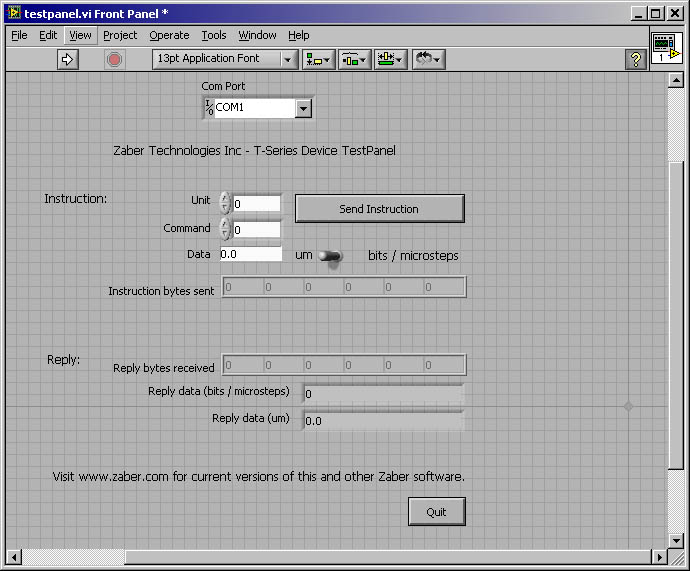Open the Project menu
This screenshot has height=571, width=690.
click(x=120, y=35)
